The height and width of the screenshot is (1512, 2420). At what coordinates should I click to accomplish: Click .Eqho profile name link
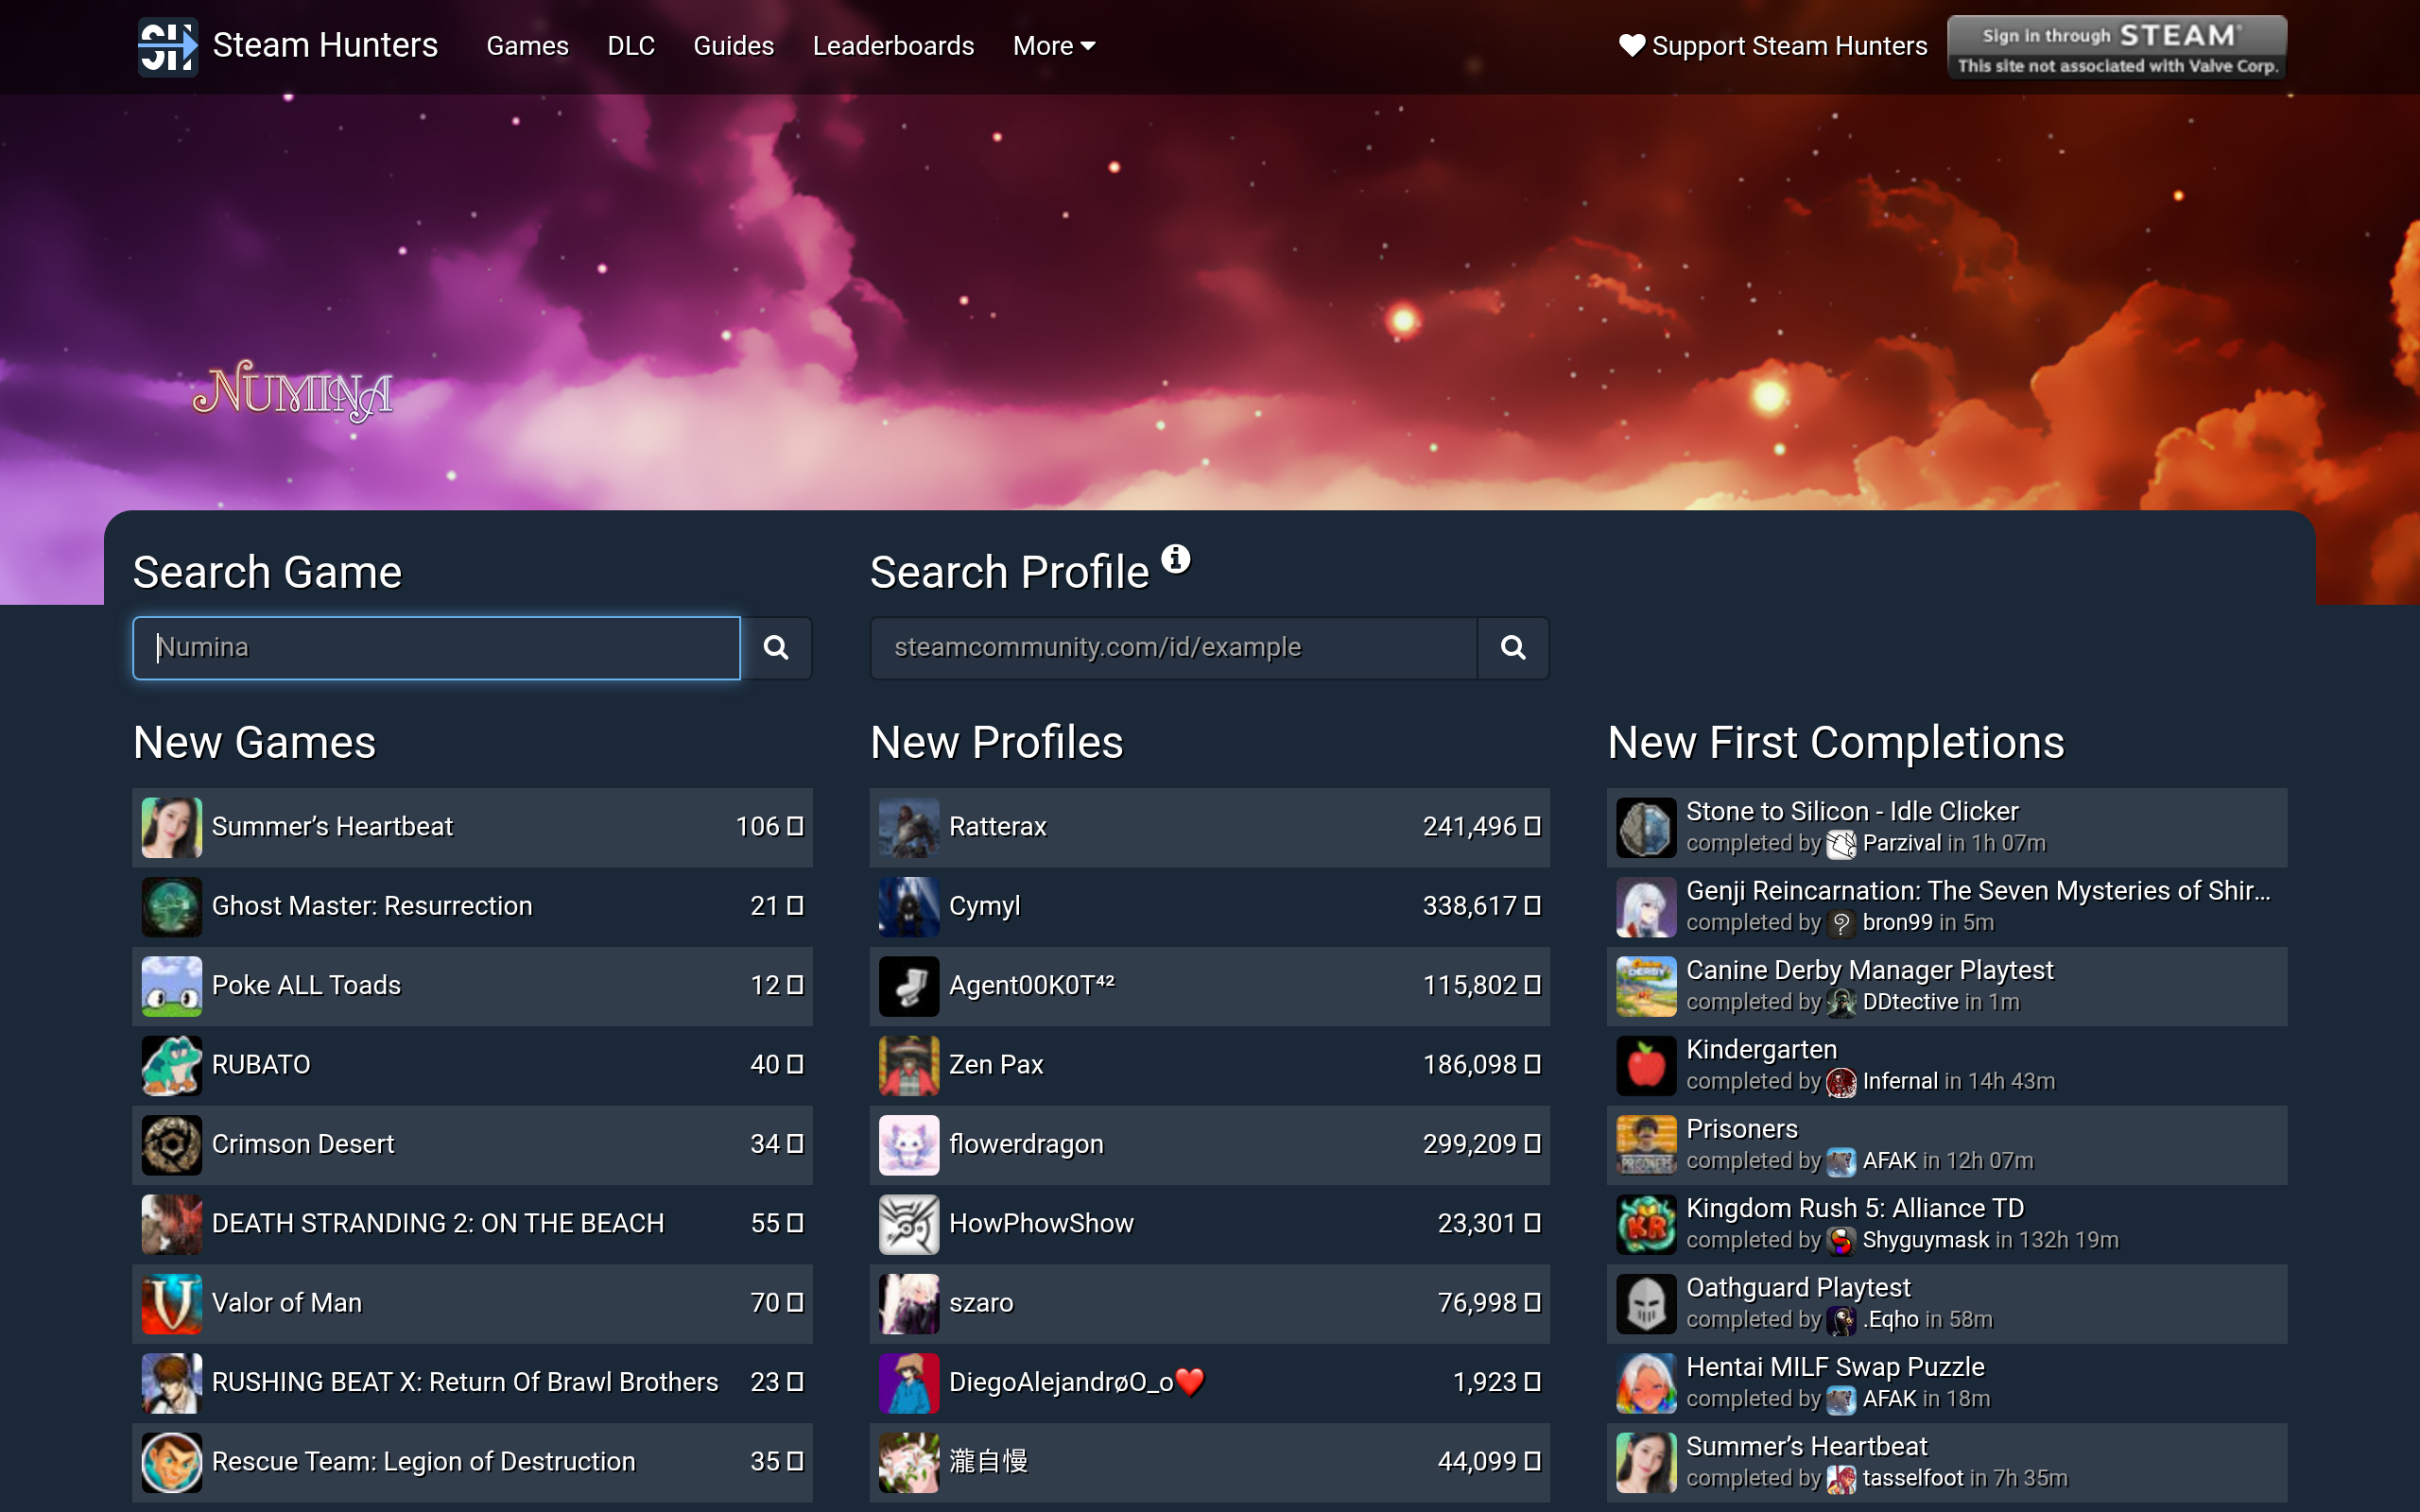point(1890,1320)
